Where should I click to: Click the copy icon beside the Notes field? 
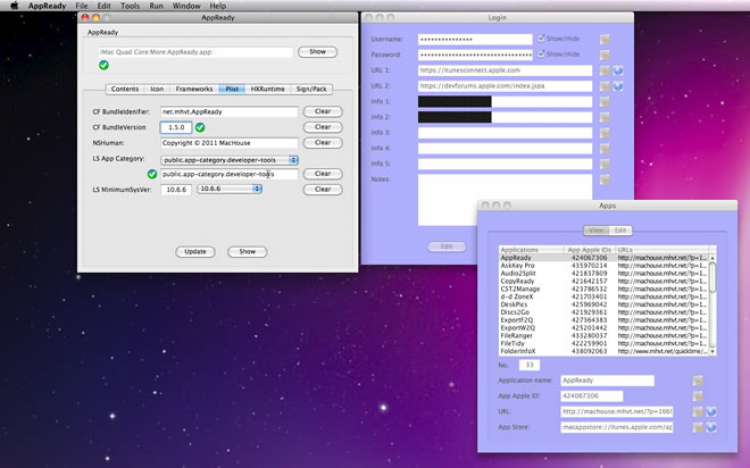pos(605,180)
